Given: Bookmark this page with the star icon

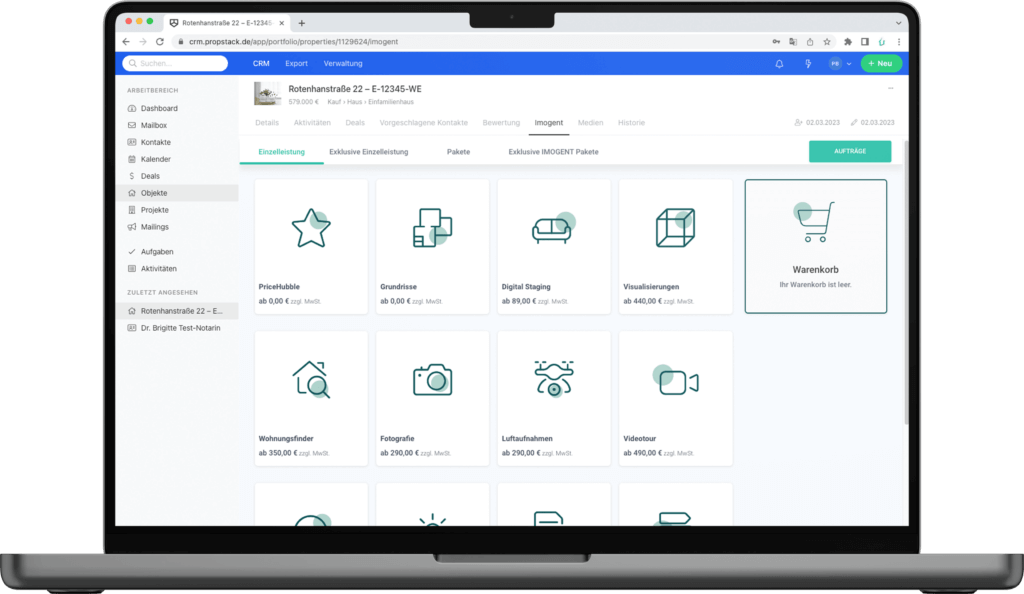Looking at the screenshot, I should pos(827,42).
